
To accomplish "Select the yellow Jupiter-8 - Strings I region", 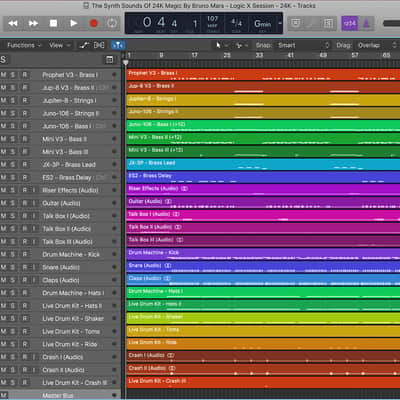I will click(263, 100).
